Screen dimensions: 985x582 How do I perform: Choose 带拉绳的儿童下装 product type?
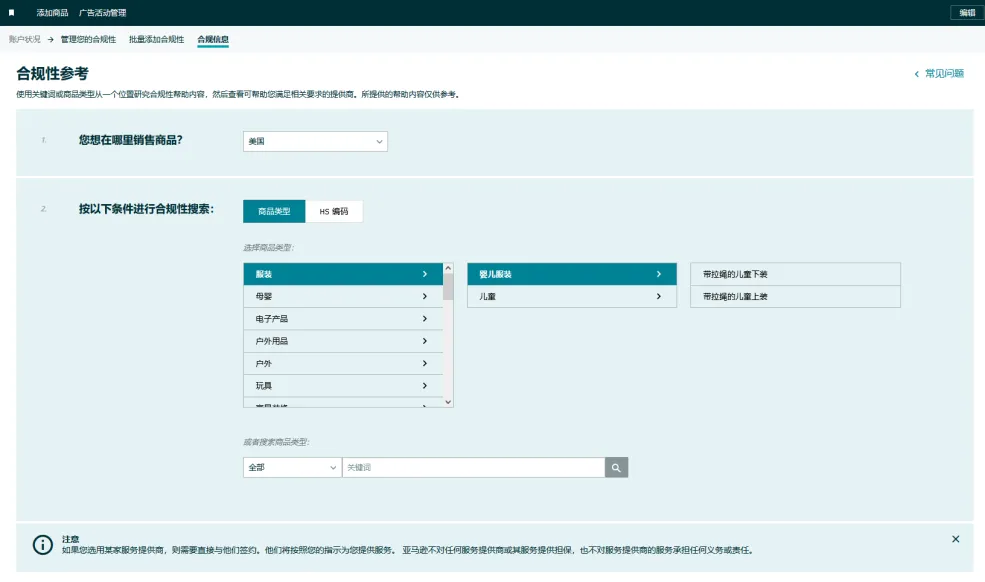pos(795,273)
